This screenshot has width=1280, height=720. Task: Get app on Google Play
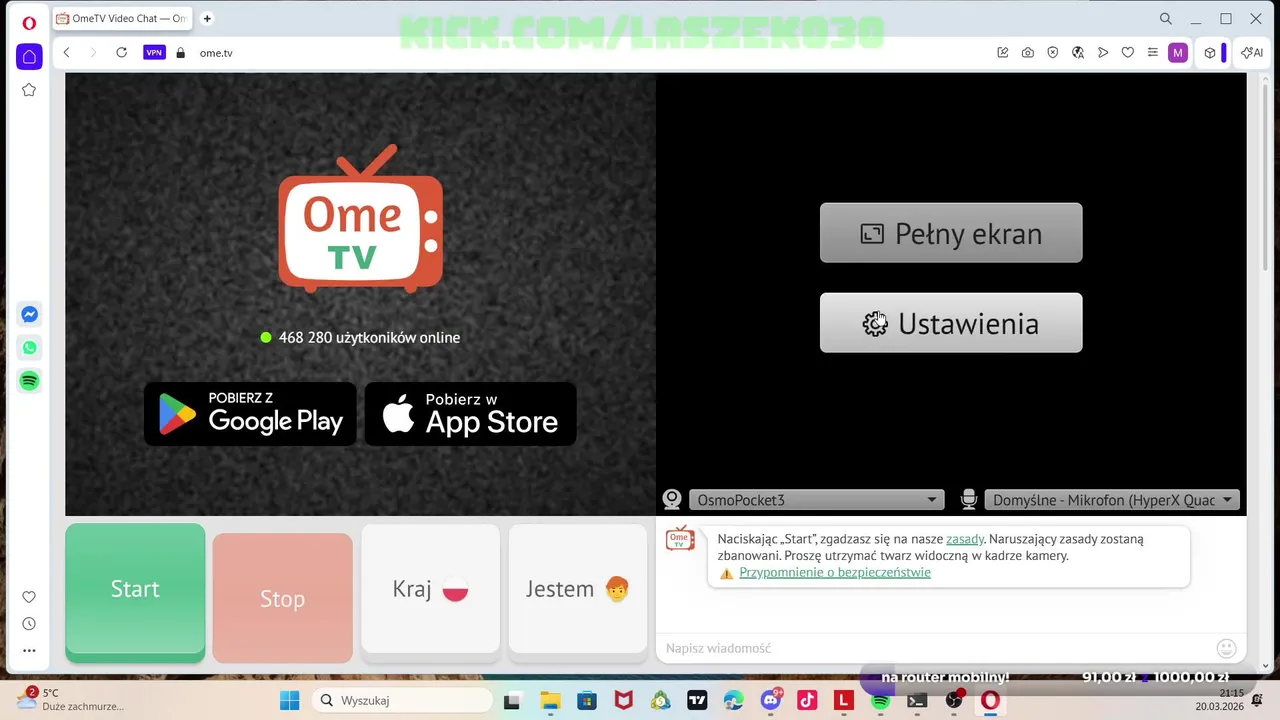click(x=250, y=414)
